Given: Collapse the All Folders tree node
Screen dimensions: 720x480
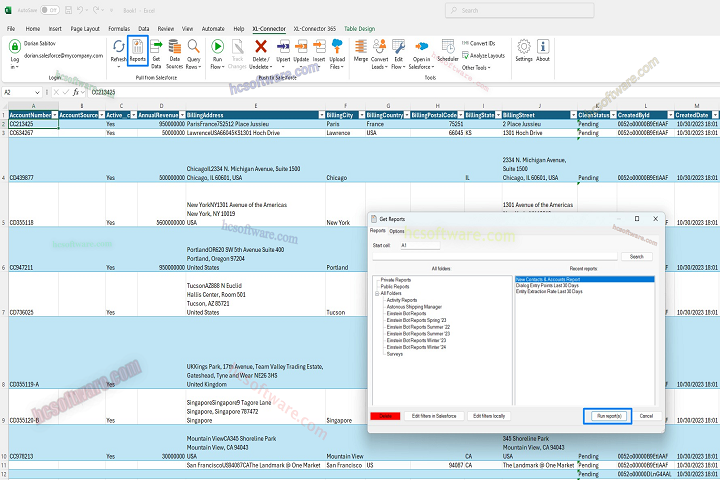Looking at the screenshot, I should click(376, 291).
